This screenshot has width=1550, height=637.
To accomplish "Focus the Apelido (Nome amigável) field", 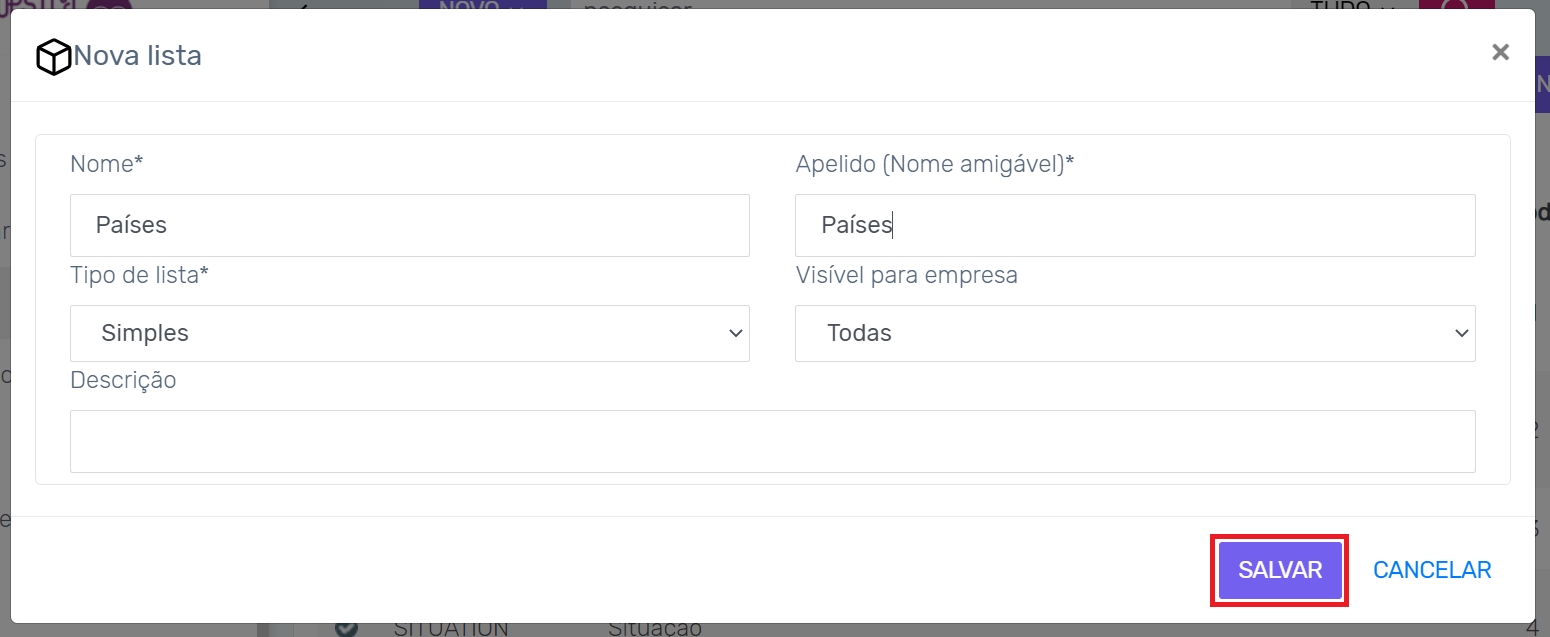I will pyautogui.click(x=1134, y=225).
